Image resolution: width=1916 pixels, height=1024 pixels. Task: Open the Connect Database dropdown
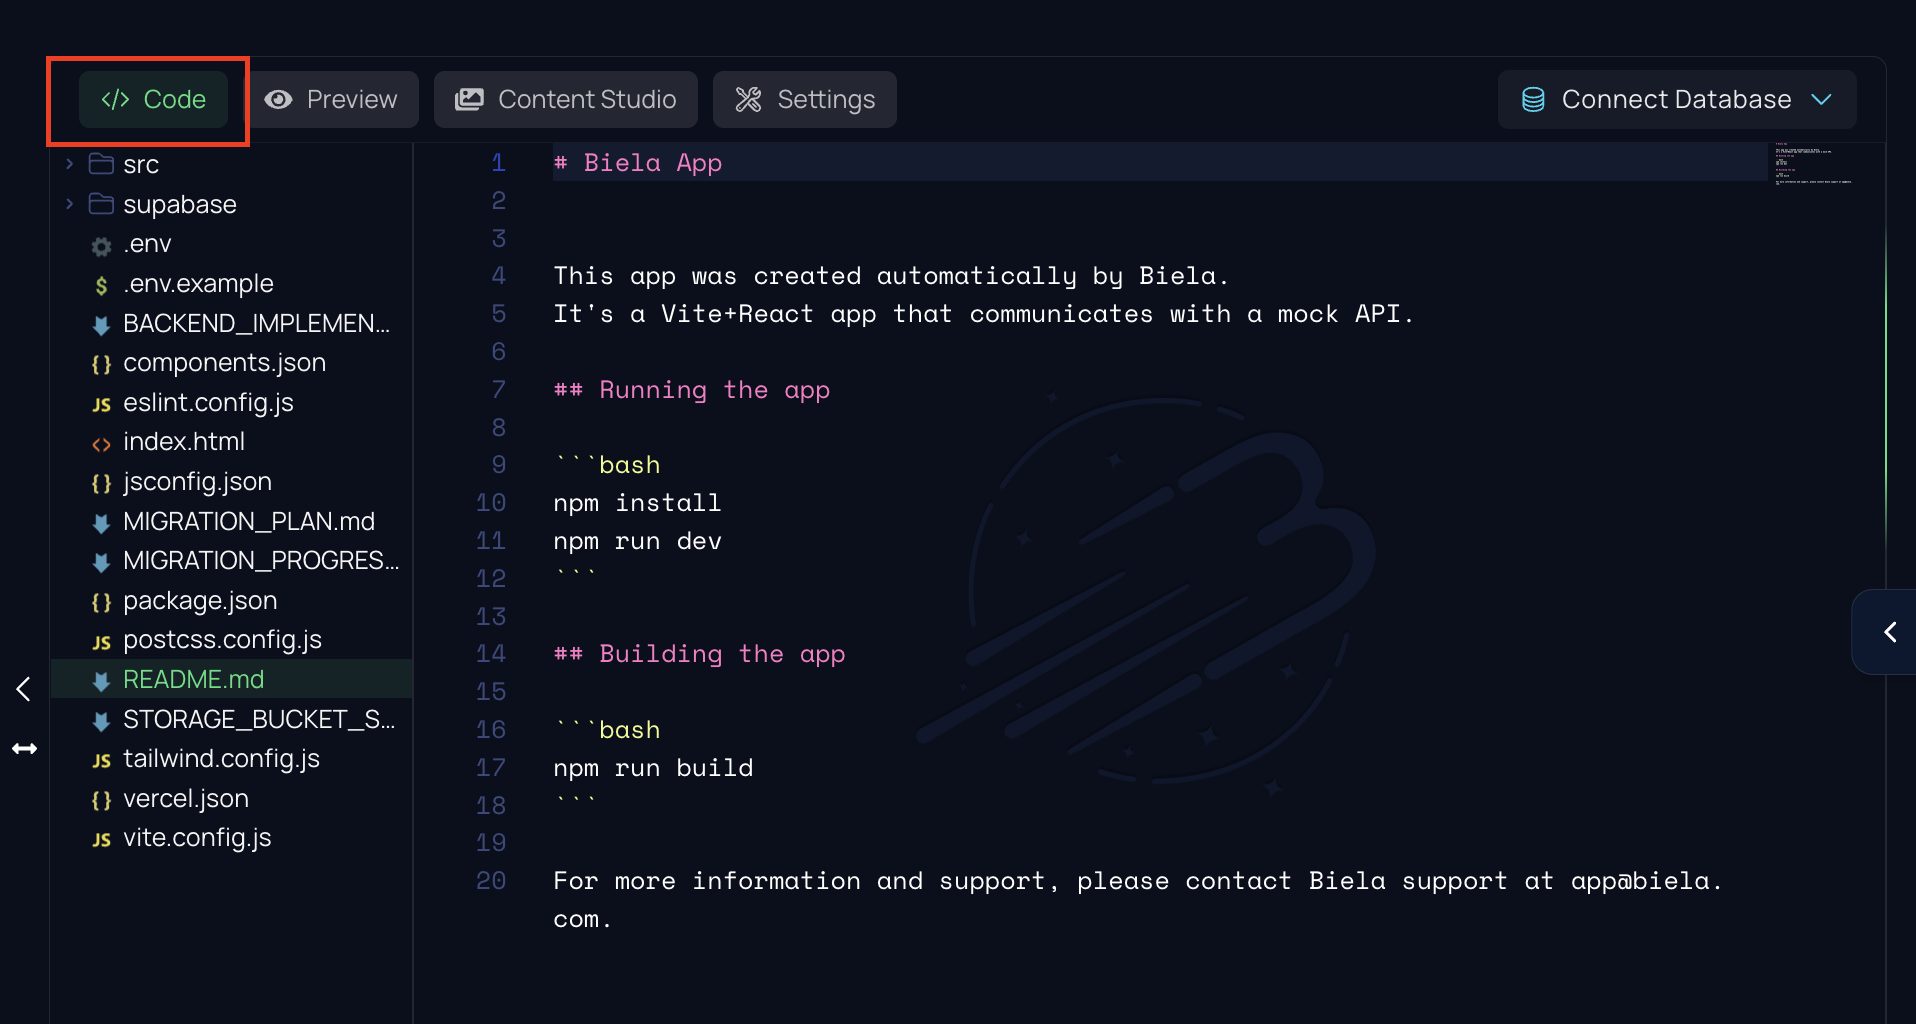(1822, 99)
